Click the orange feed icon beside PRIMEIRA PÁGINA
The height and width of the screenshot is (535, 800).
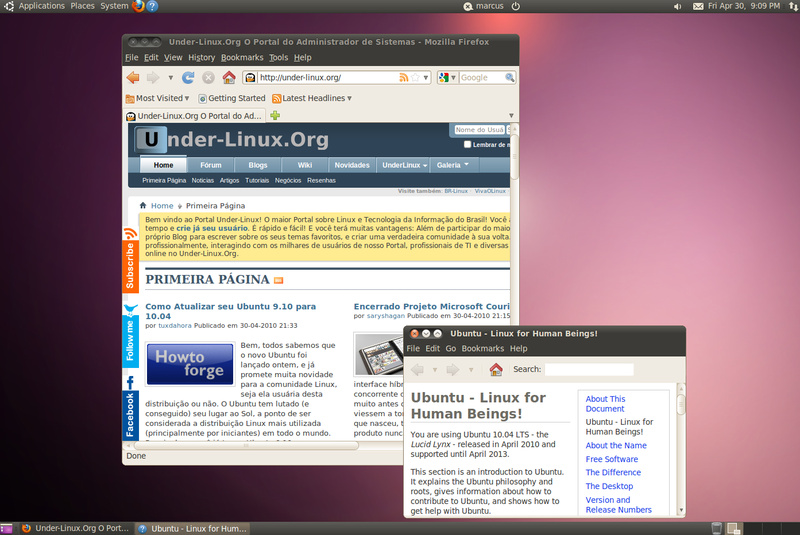[279, 280]
